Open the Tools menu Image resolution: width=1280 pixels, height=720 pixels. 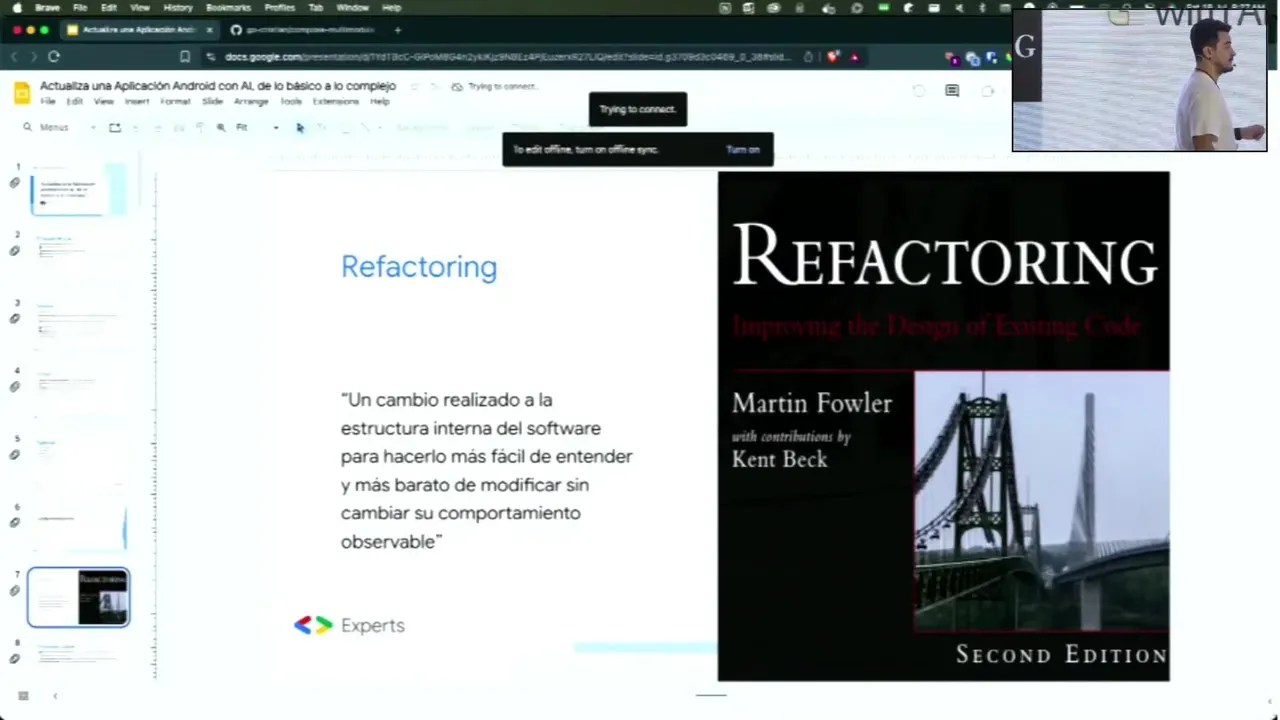pos(291,102)
